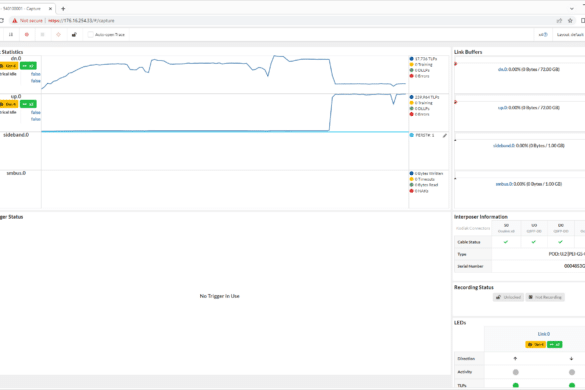Bookmark this page with the star icon
Screen dimensions: 585x390
[x=570, y=21]
